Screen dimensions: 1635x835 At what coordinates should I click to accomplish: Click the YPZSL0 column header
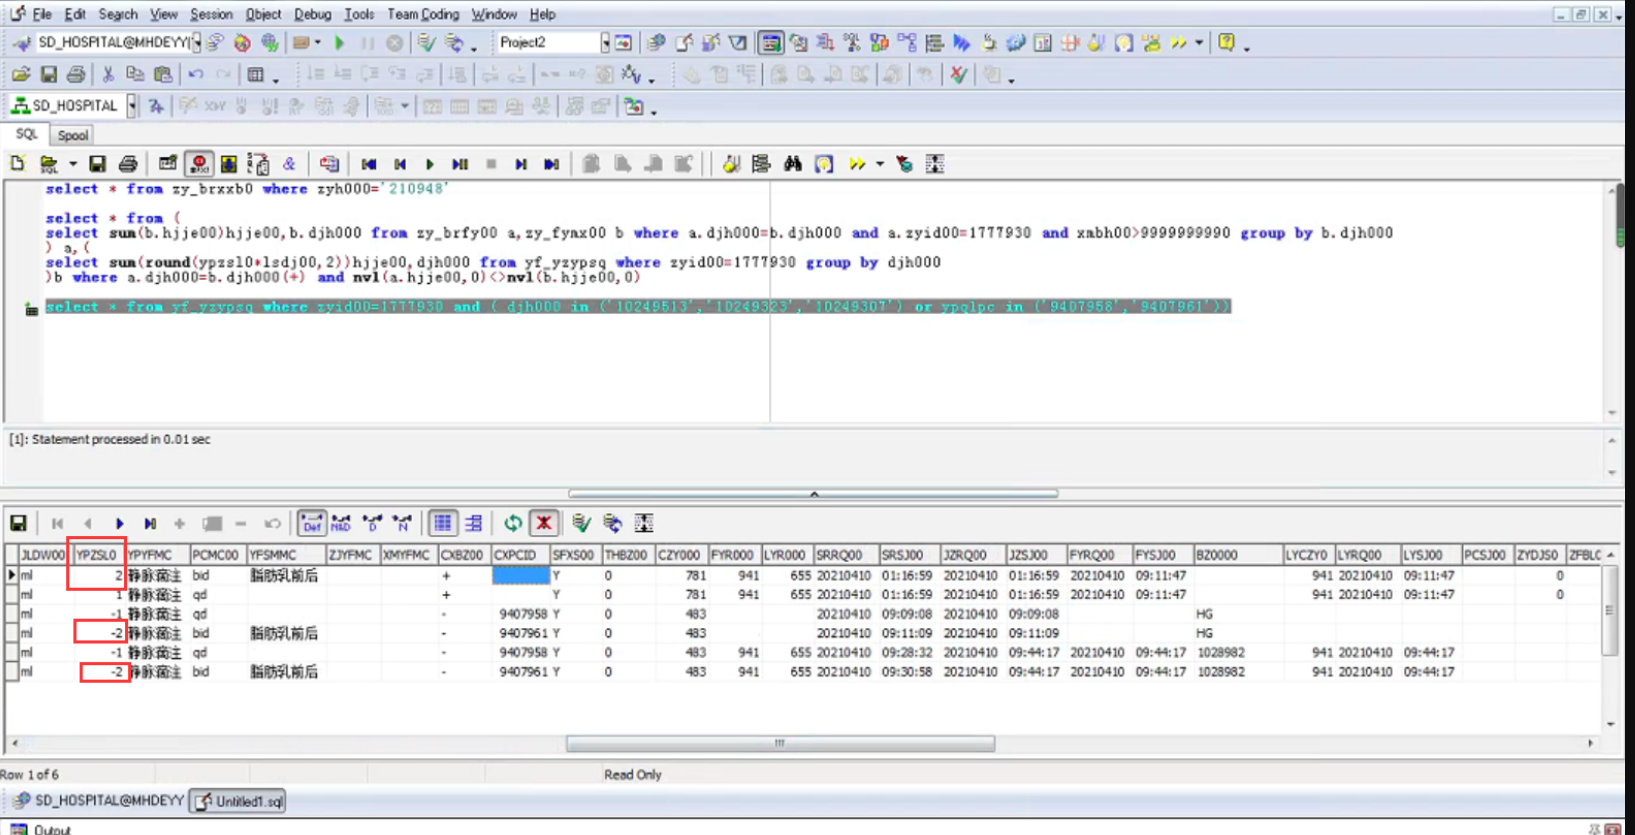point(97,555)
